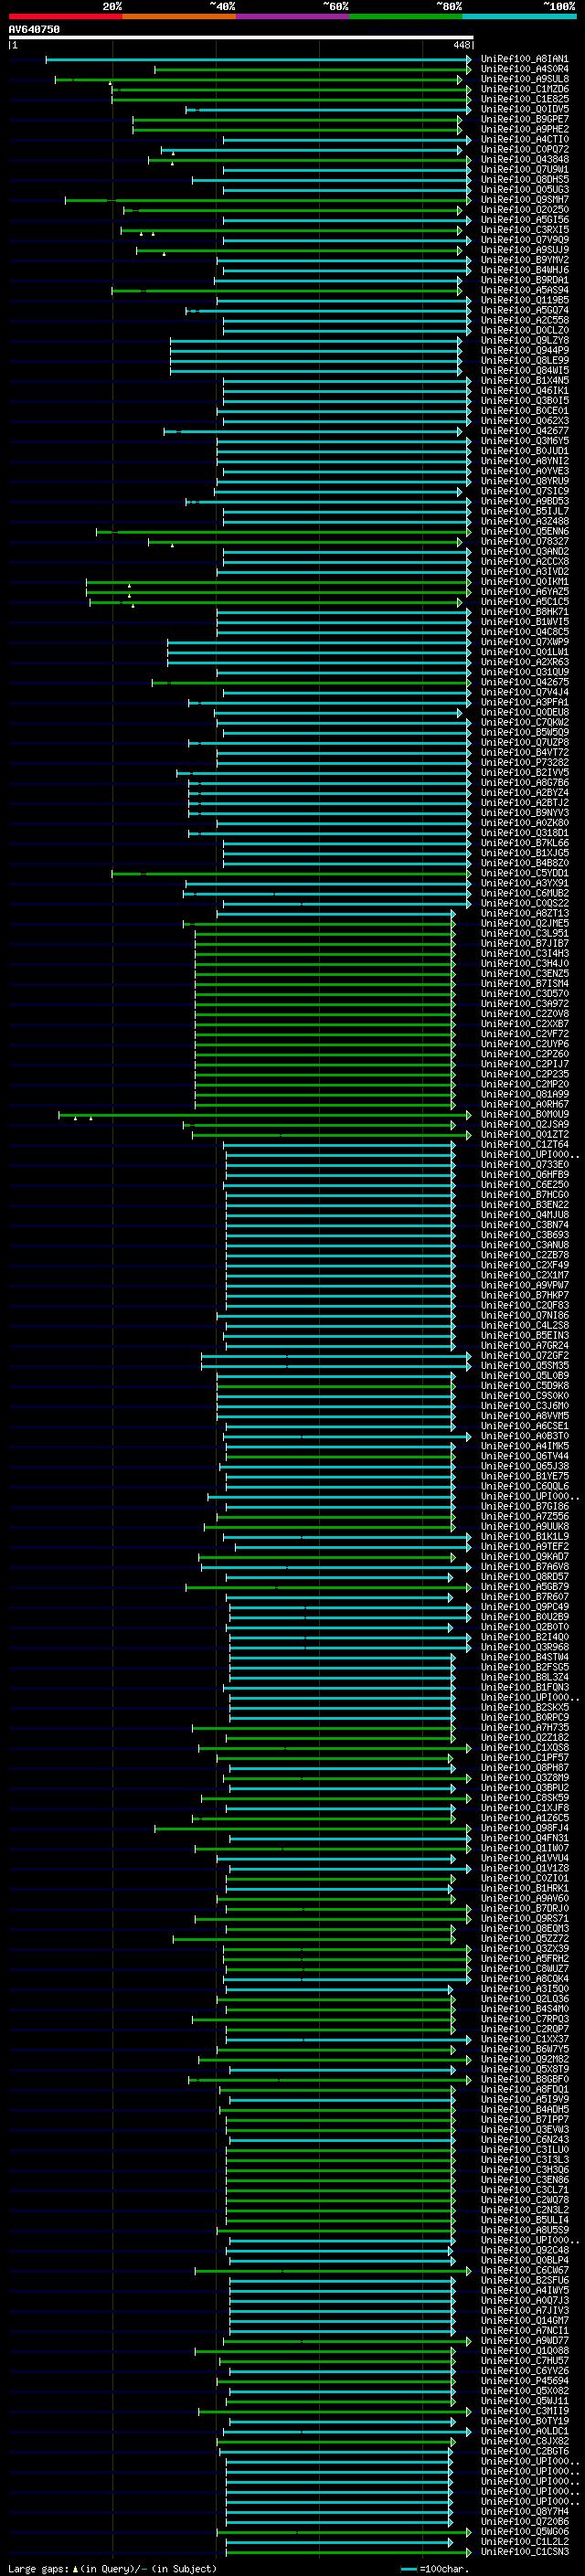Select hit label UniRef100_Q5SM35
585x2576 pixels.
pos(525,1365)
